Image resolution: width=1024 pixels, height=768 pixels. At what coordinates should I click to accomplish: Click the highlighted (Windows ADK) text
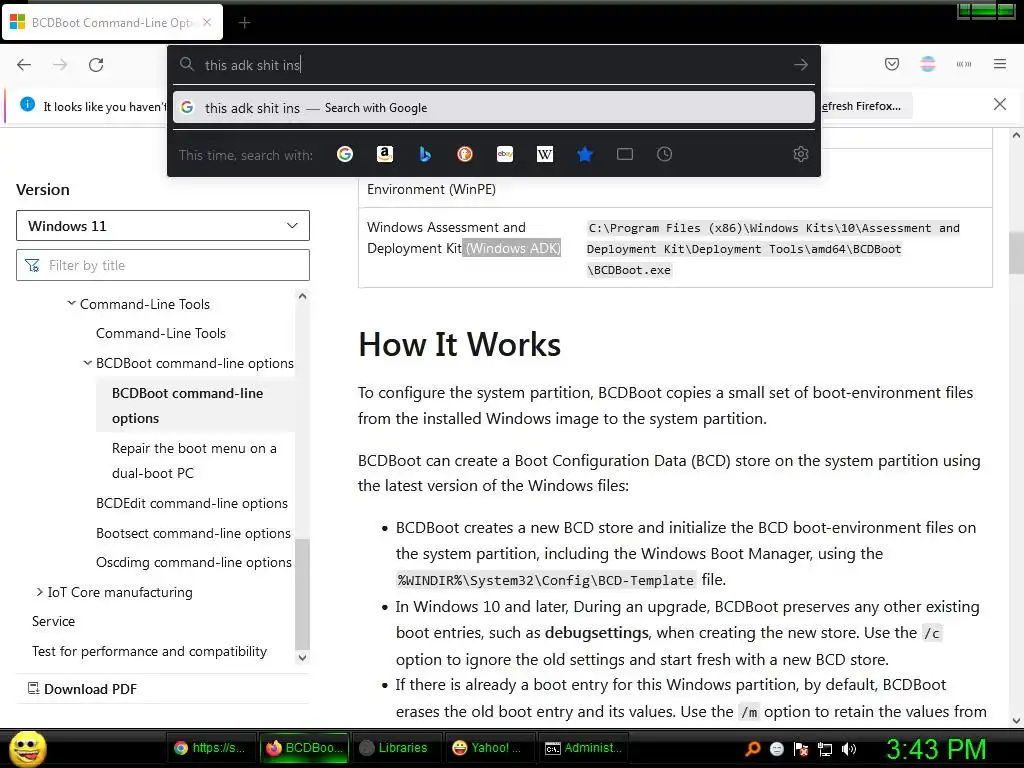tap(513, 248)
